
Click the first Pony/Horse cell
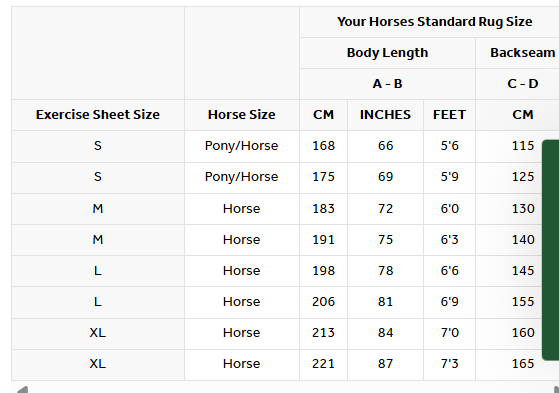[242, 146]
